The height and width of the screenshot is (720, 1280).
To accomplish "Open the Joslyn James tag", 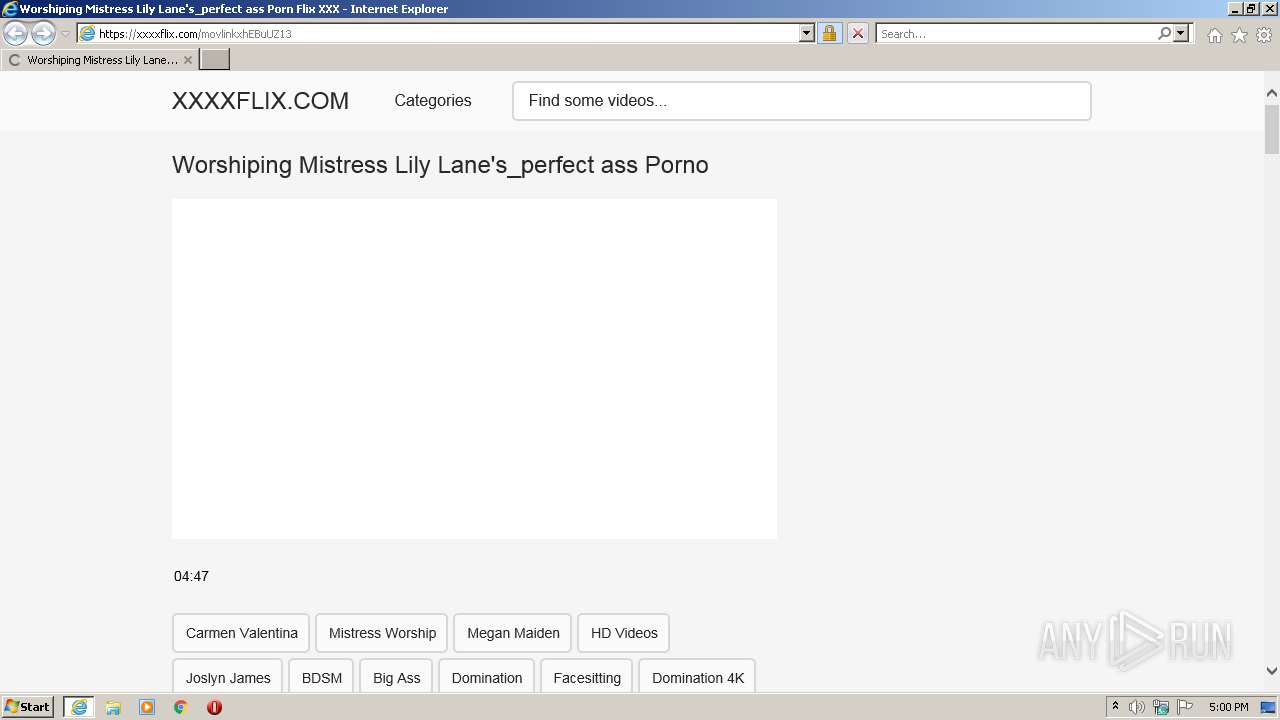I will click(228, 678).
